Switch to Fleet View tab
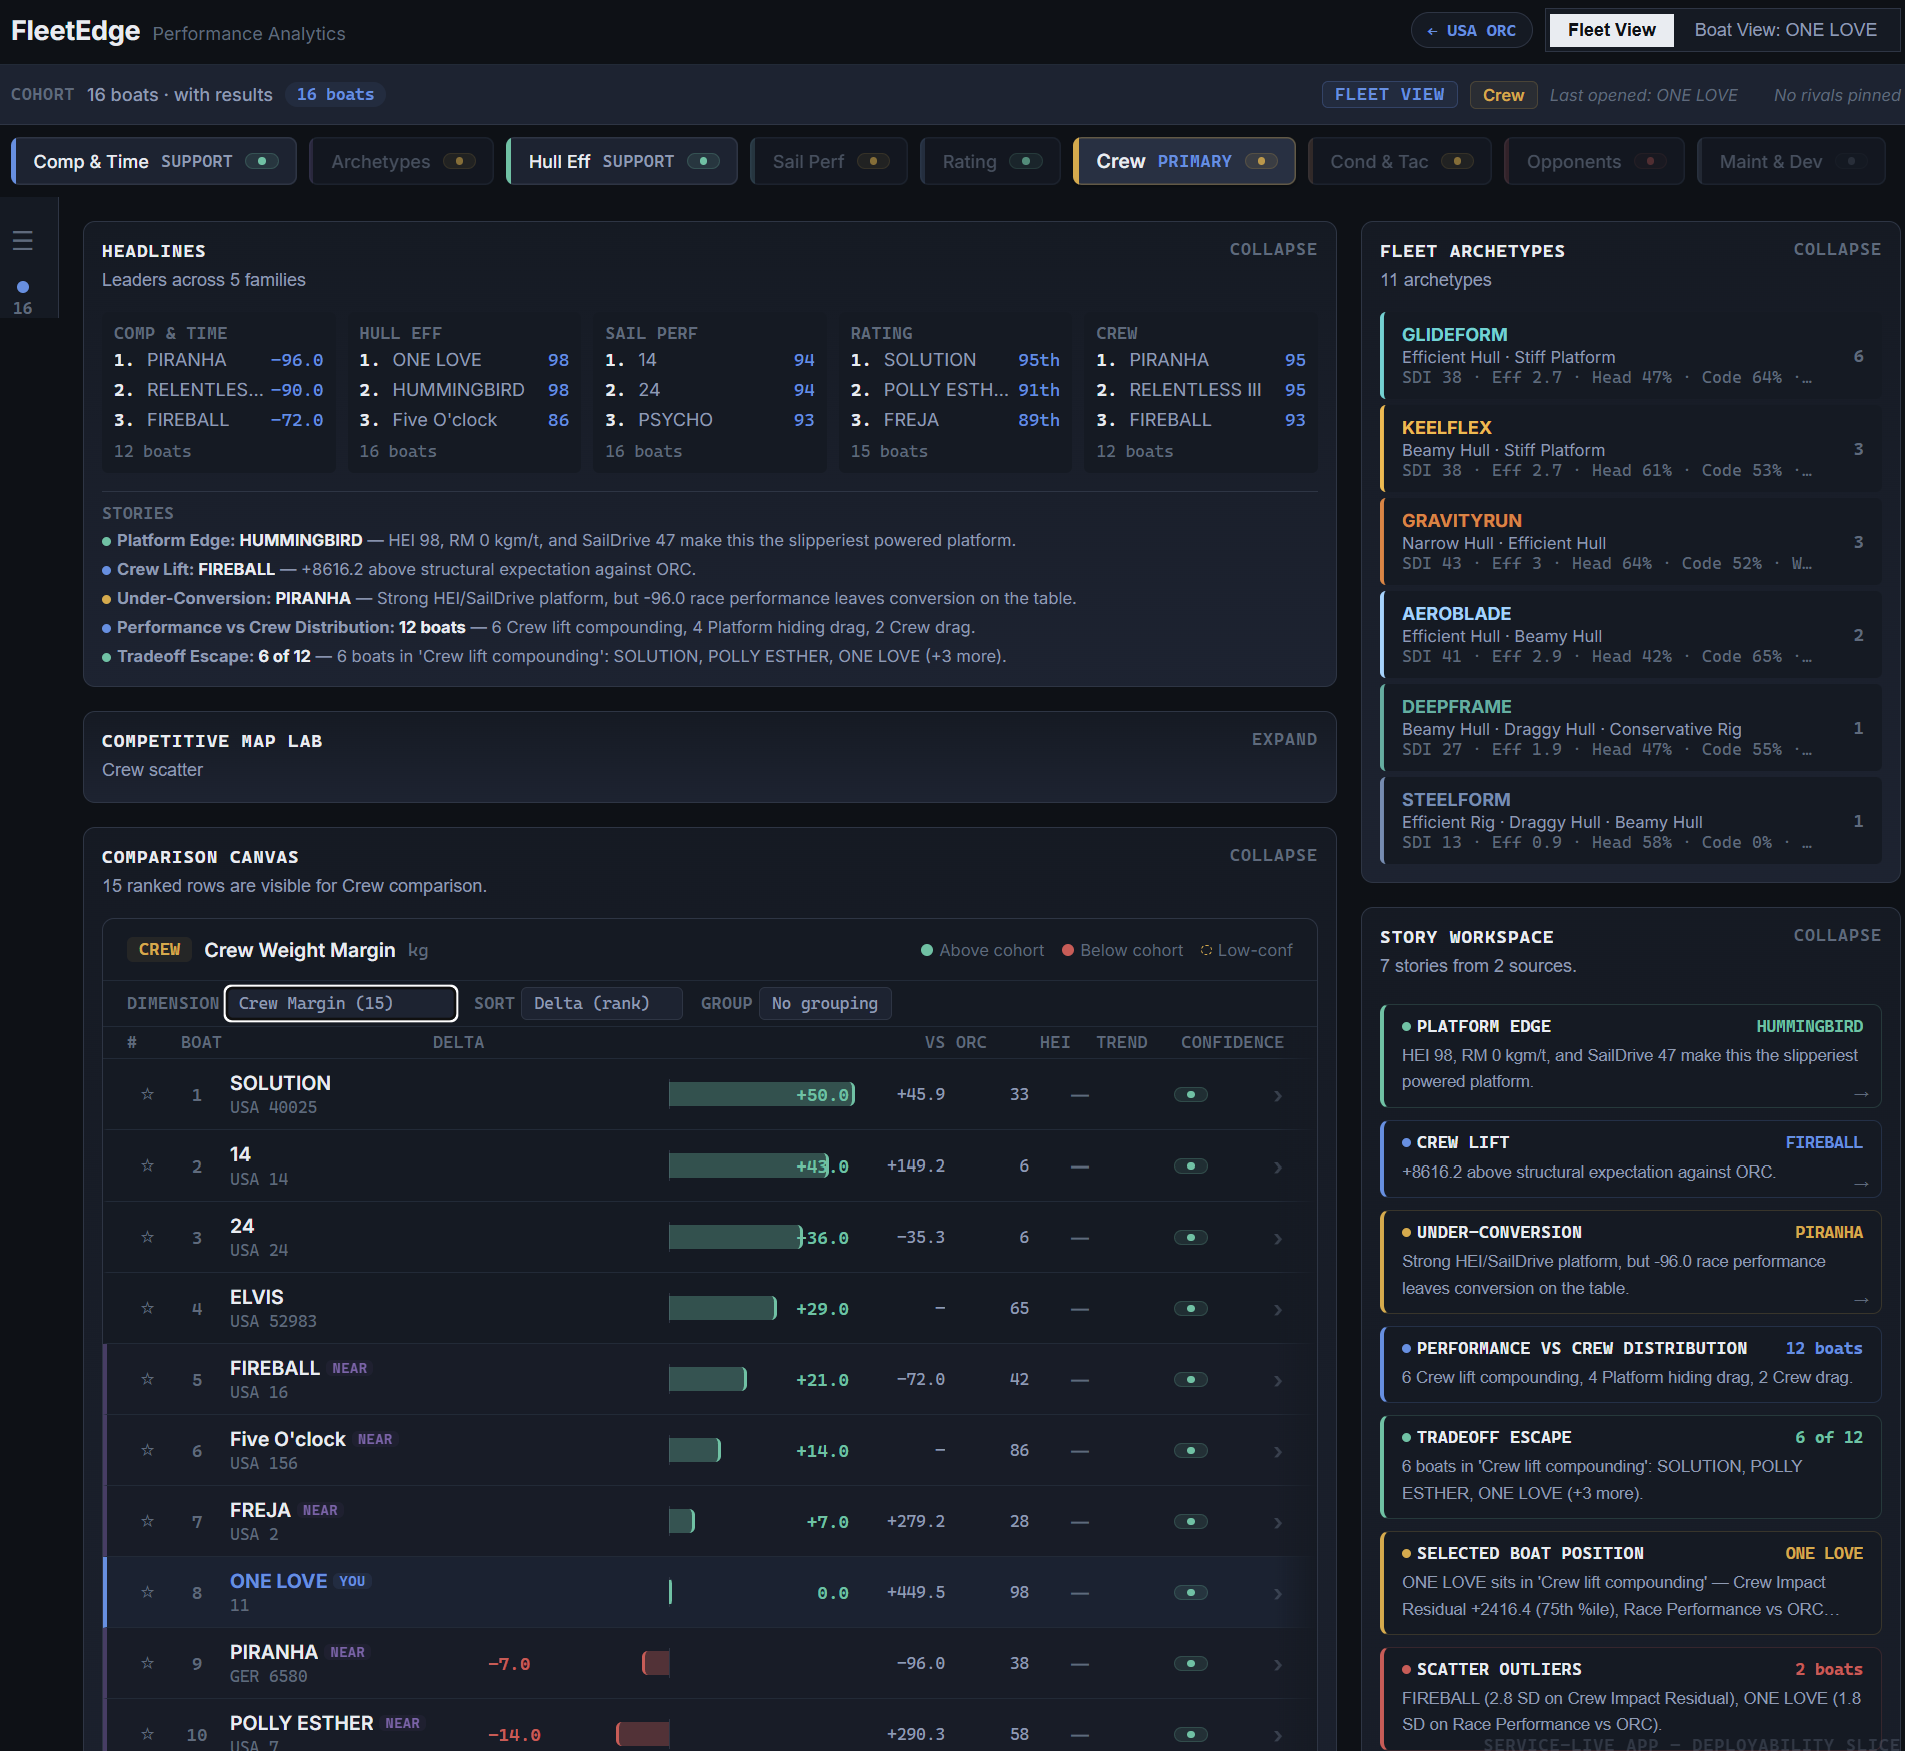This screenshot has height=1751, width=1905. (x=1611, y=30)
